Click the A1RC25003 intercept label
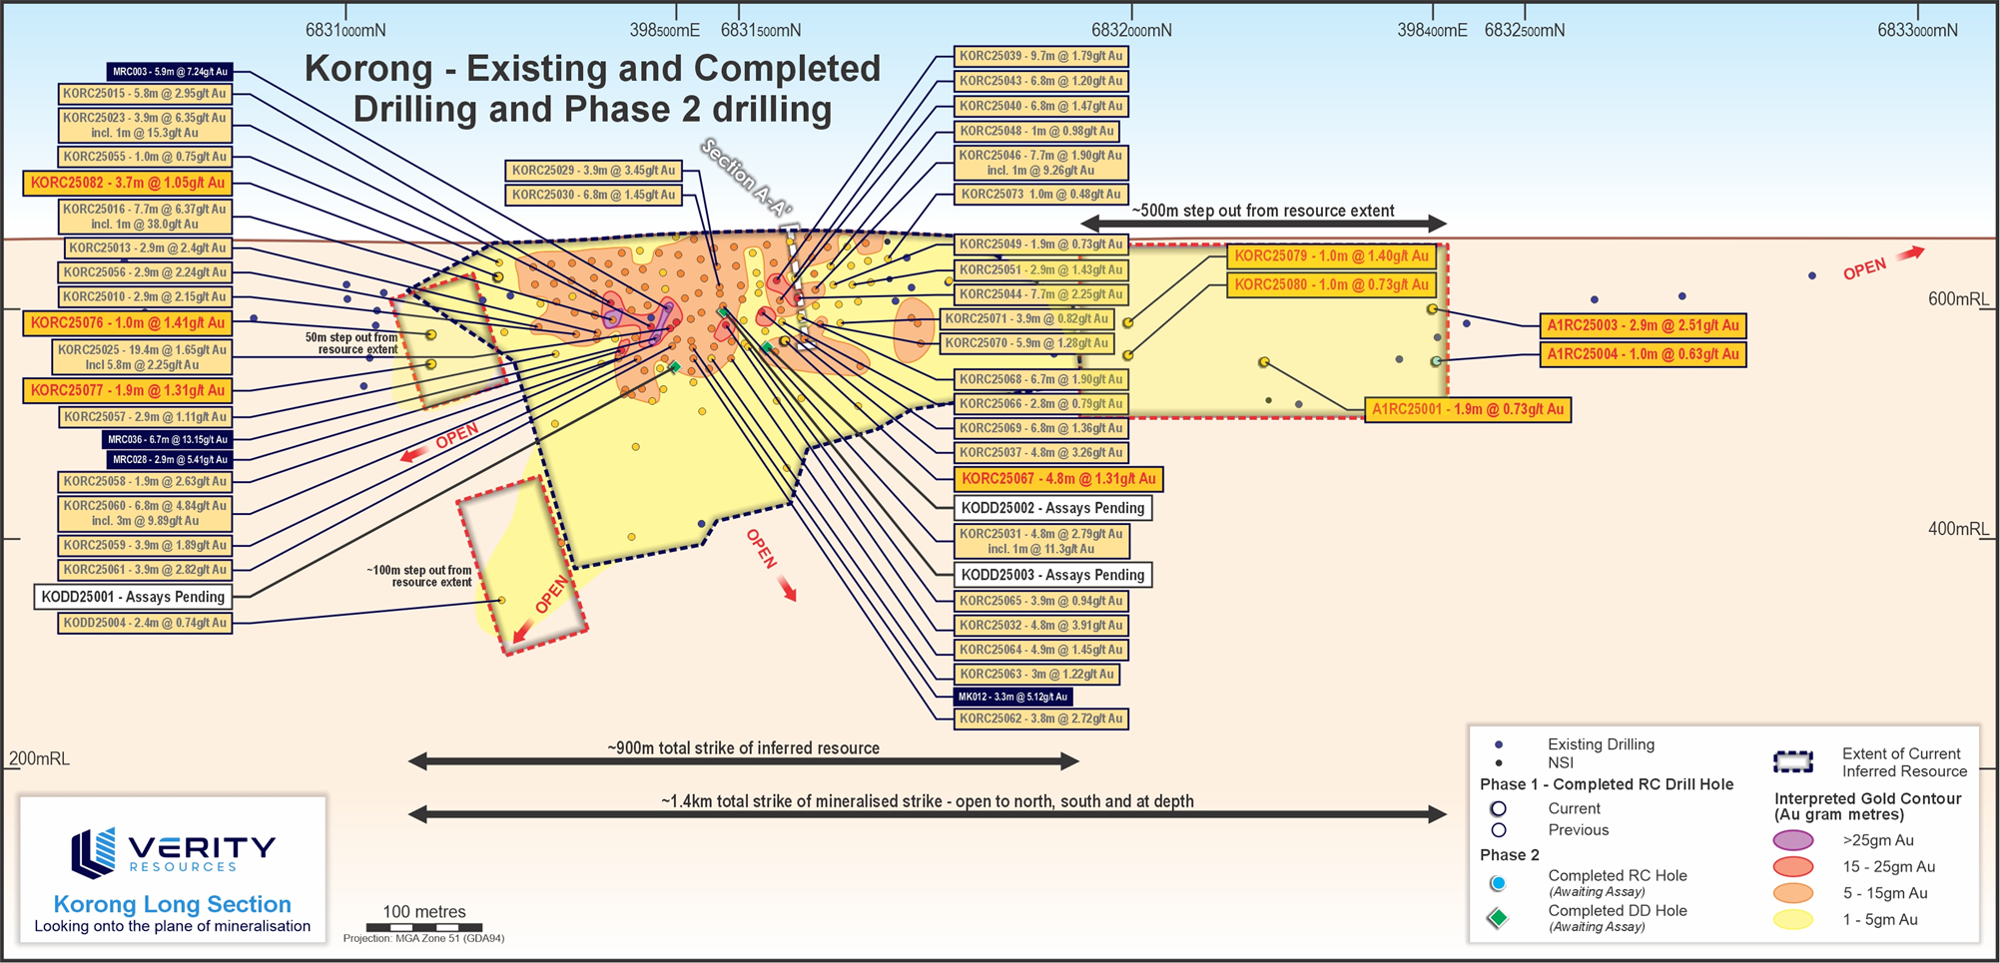2000x963 pixels. point(1642,325)
